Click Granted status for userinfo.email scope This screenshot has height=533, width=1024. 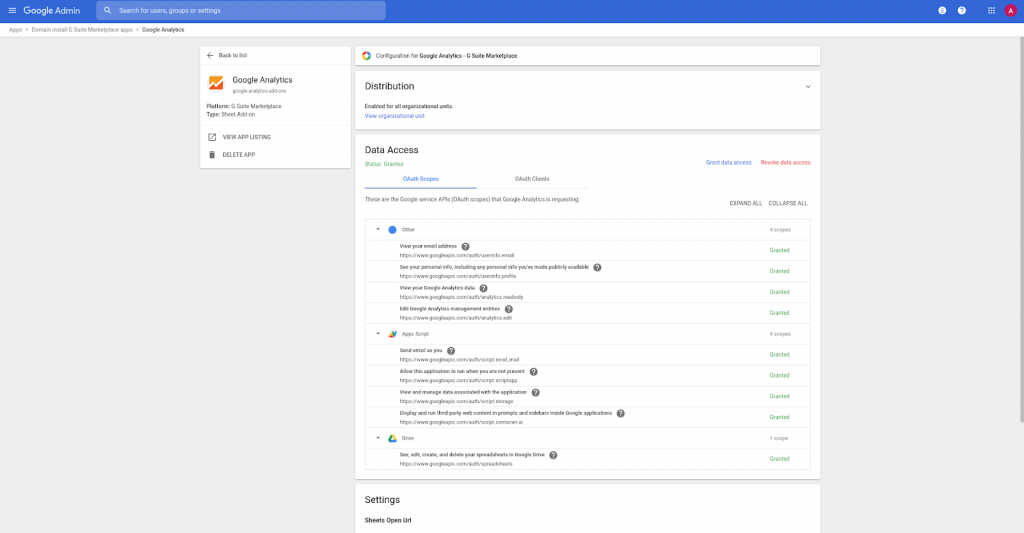click(779, 250)
